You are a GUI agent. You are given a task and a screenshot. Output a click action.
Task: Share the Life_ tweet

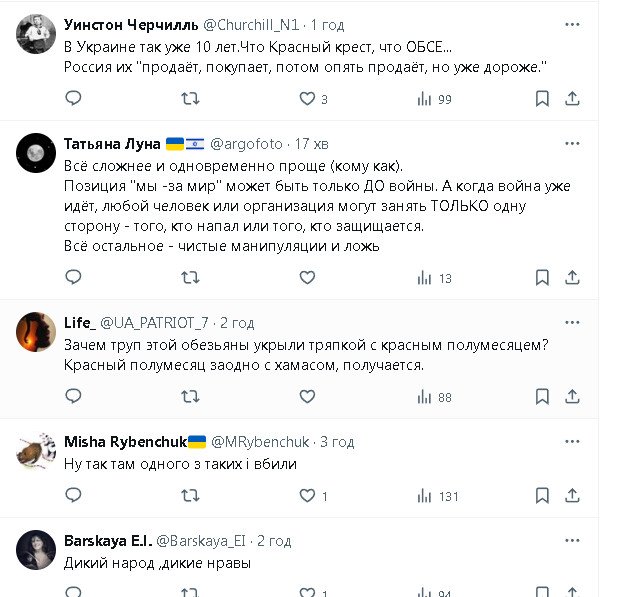573,397
